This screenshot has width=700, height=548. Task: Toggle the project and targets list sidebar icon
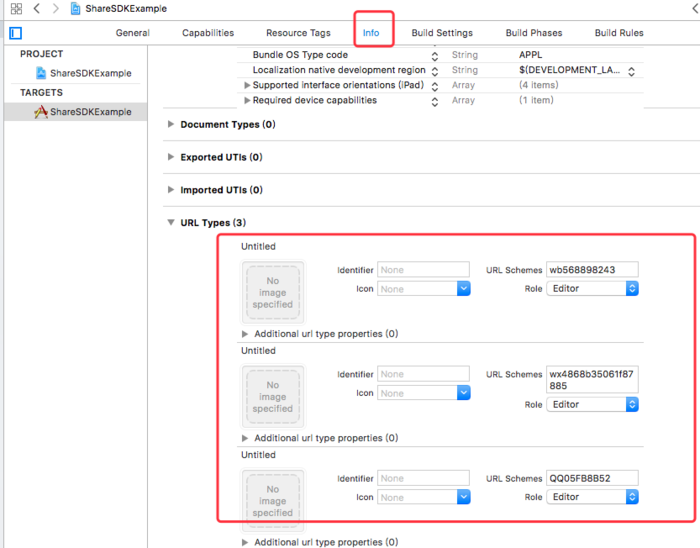tap(16, 33)
